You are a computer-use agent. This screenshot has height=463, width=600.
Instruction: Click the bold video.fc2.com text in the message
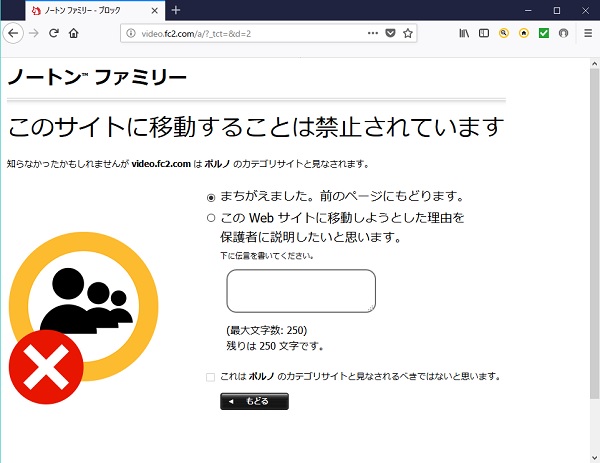161,164
